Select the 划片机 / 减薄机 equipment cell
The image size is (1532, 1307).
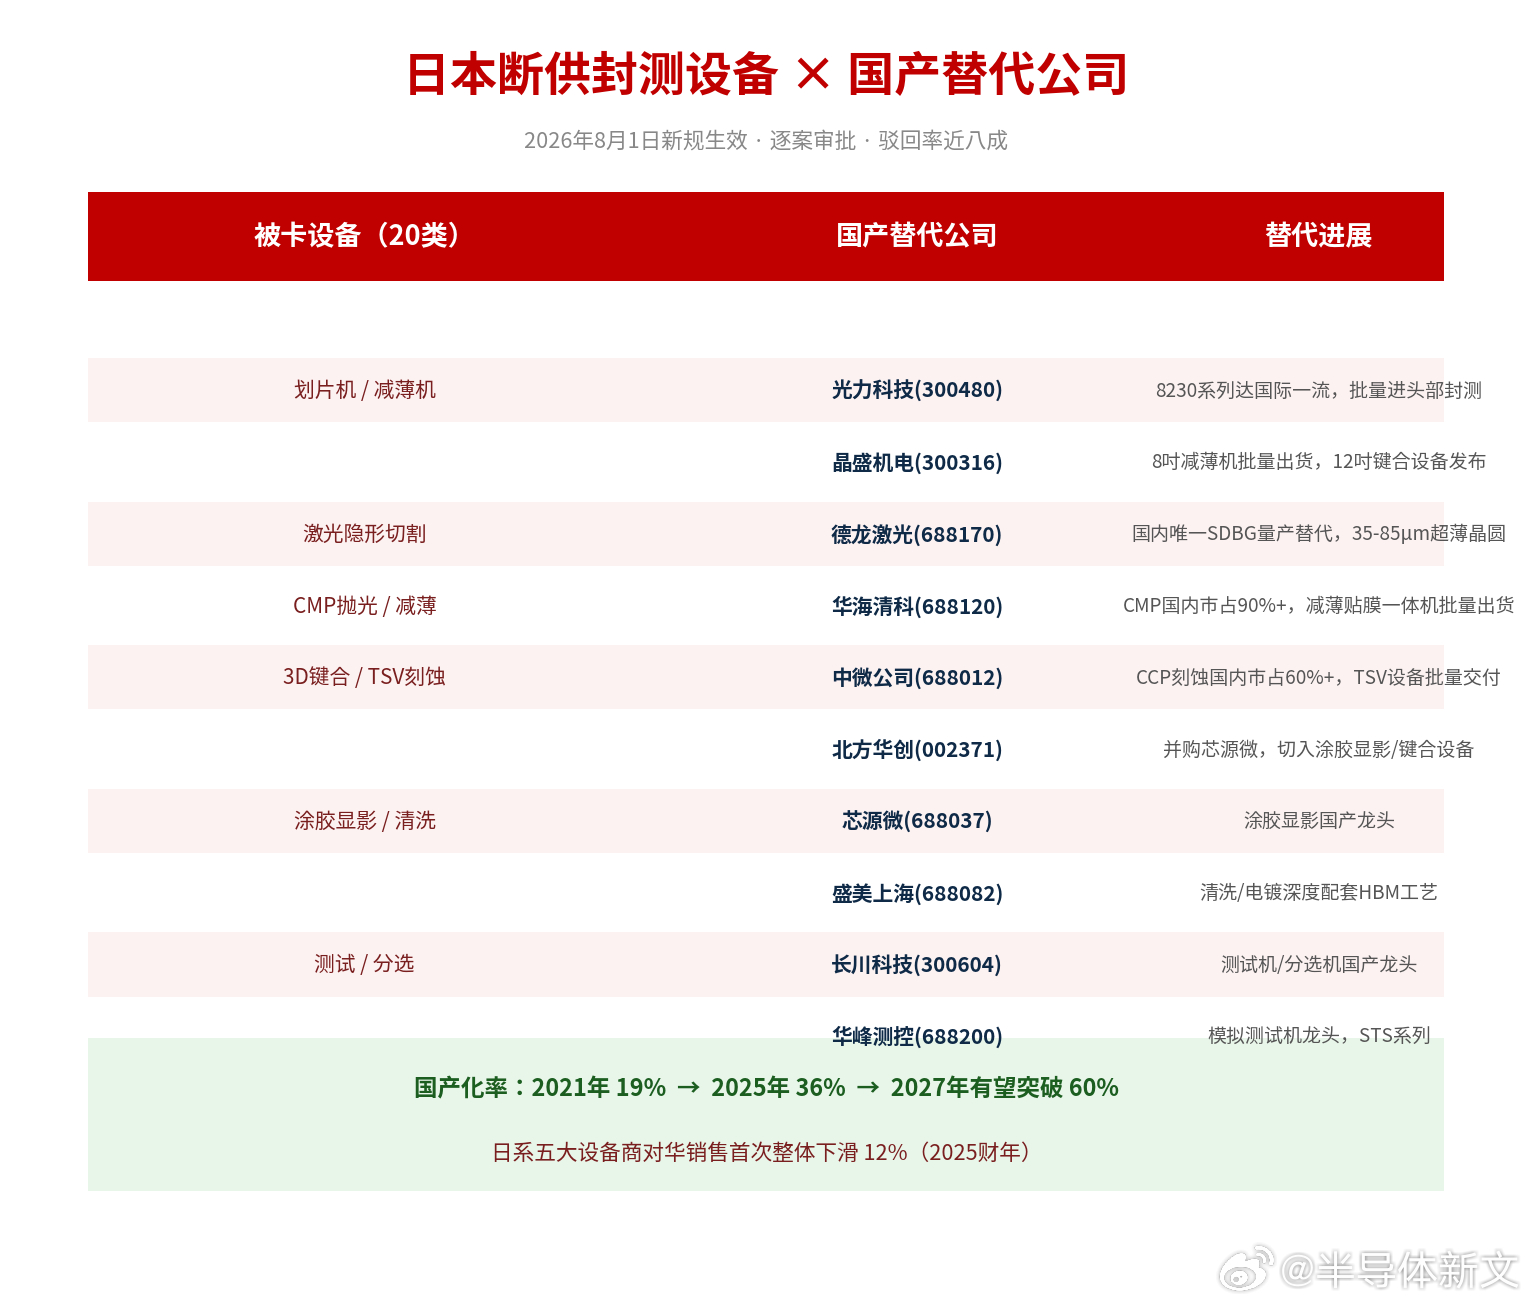[x=364, y=390]
